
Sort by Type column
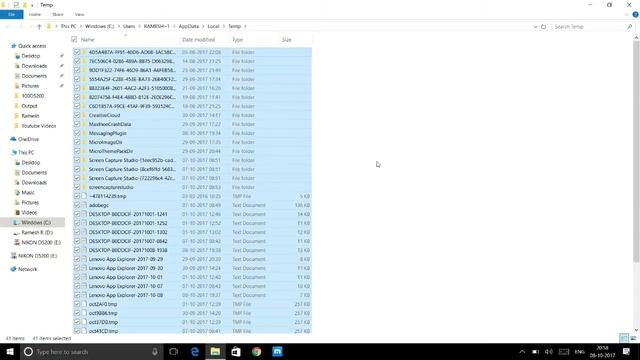[238, 40]
